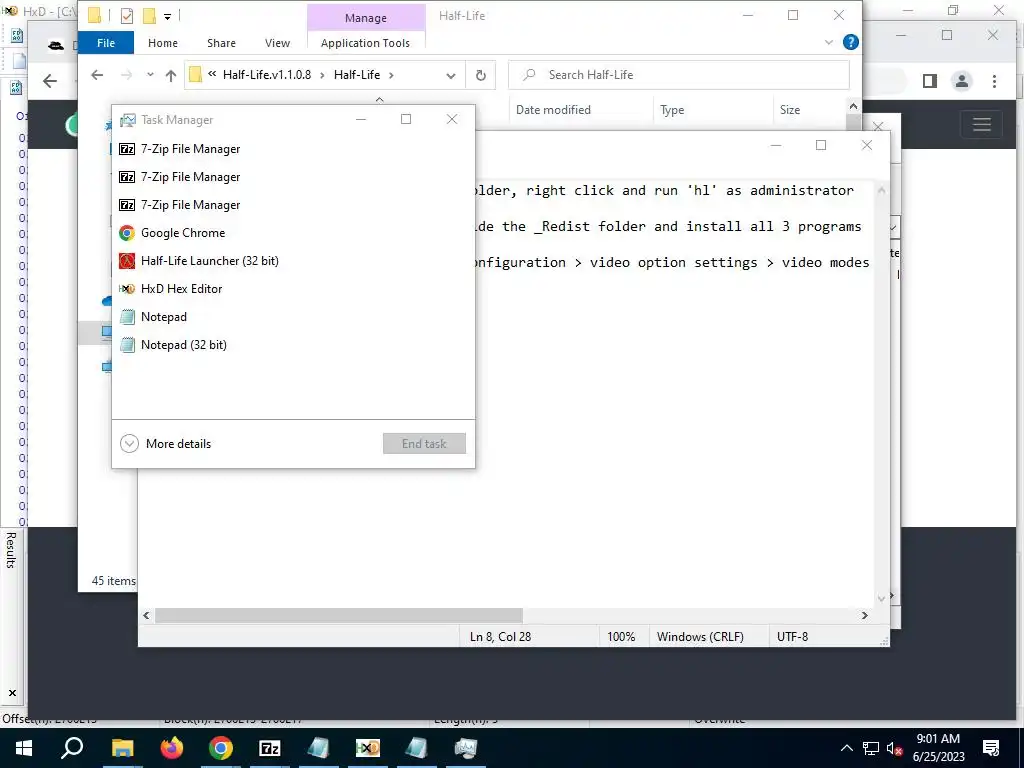Open the Chrome three-dot menu
1024x768 pixels.
coord(994,81)
